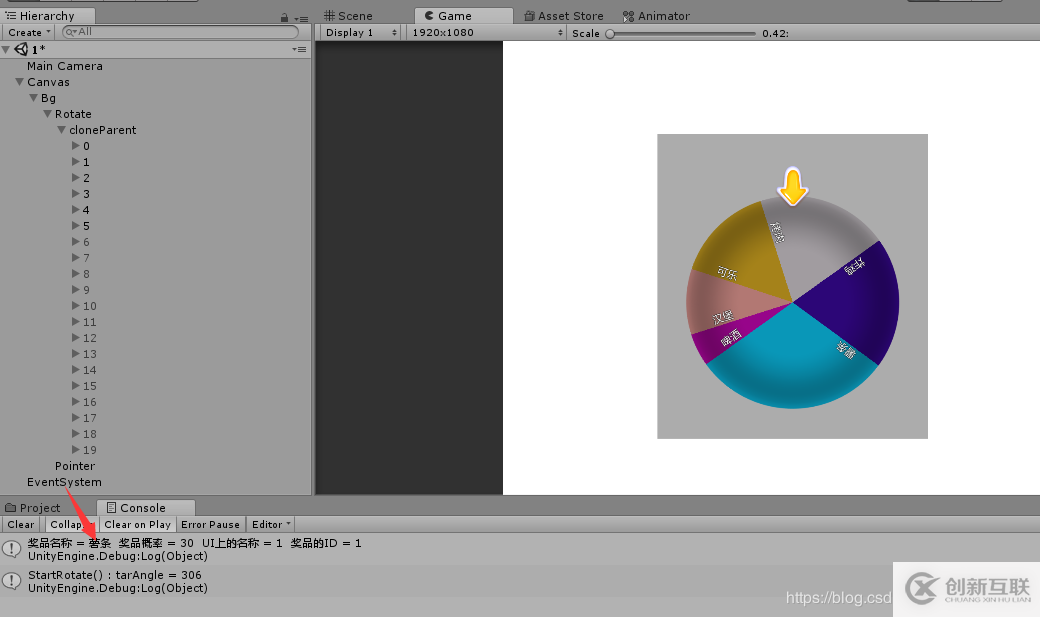Toggle Collapse in Console toolbar
Image resolution: width=1040 pixels, height=617 pixels.
[70, 524]
